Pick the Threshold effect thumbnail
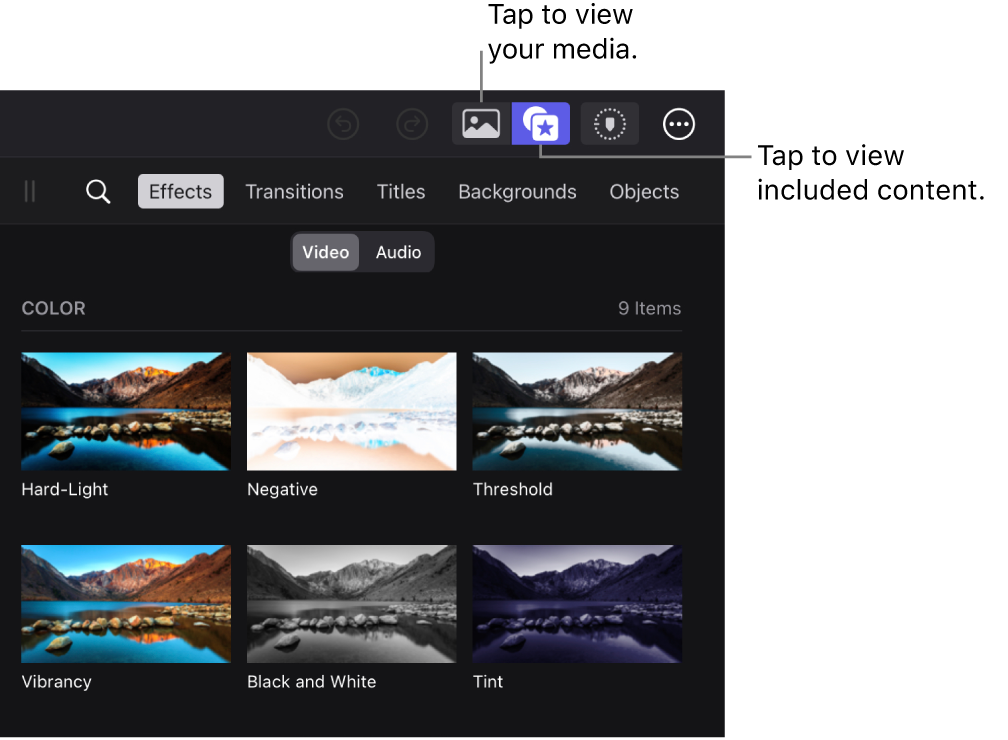Viewport: 1008px width, 740px height. pyautogui.click(x=577, y=411)
